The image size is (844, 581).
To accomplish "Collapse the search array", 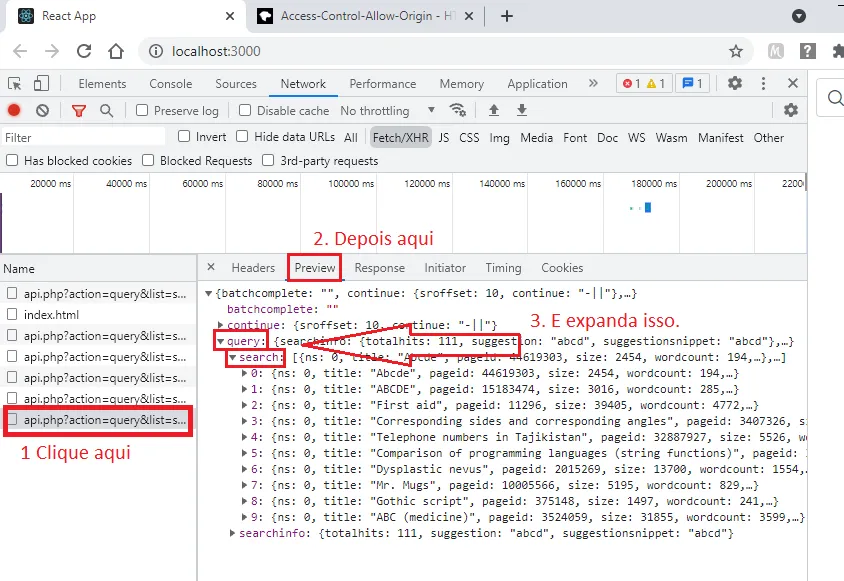I will click(233, 358).
